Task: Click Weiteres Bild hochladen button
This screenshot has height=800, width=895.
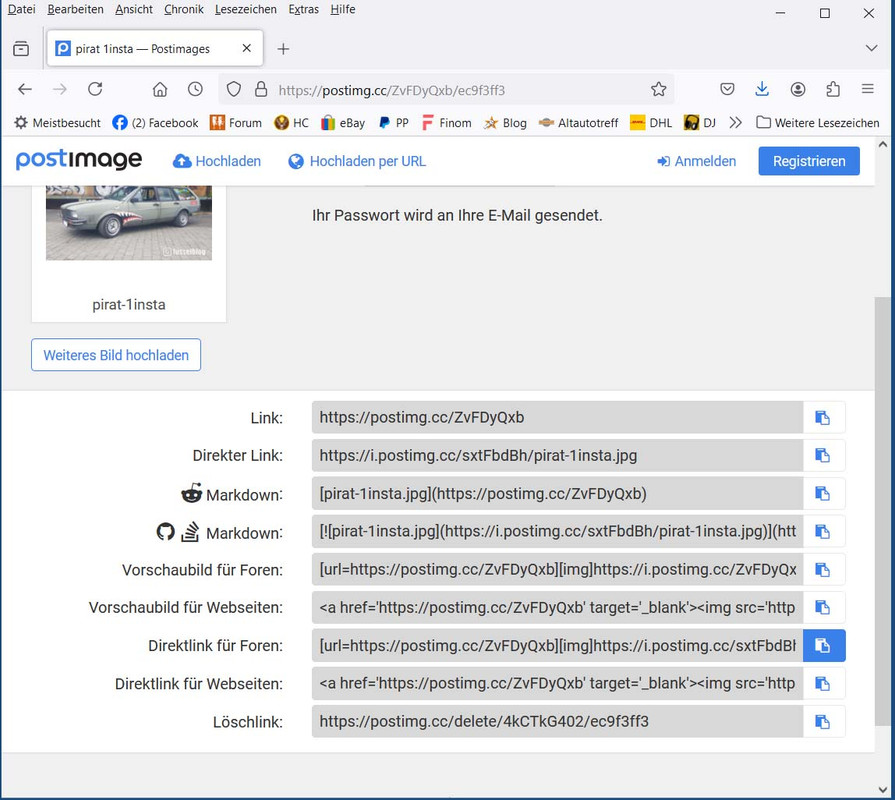Action: click(x=116, y=355)
